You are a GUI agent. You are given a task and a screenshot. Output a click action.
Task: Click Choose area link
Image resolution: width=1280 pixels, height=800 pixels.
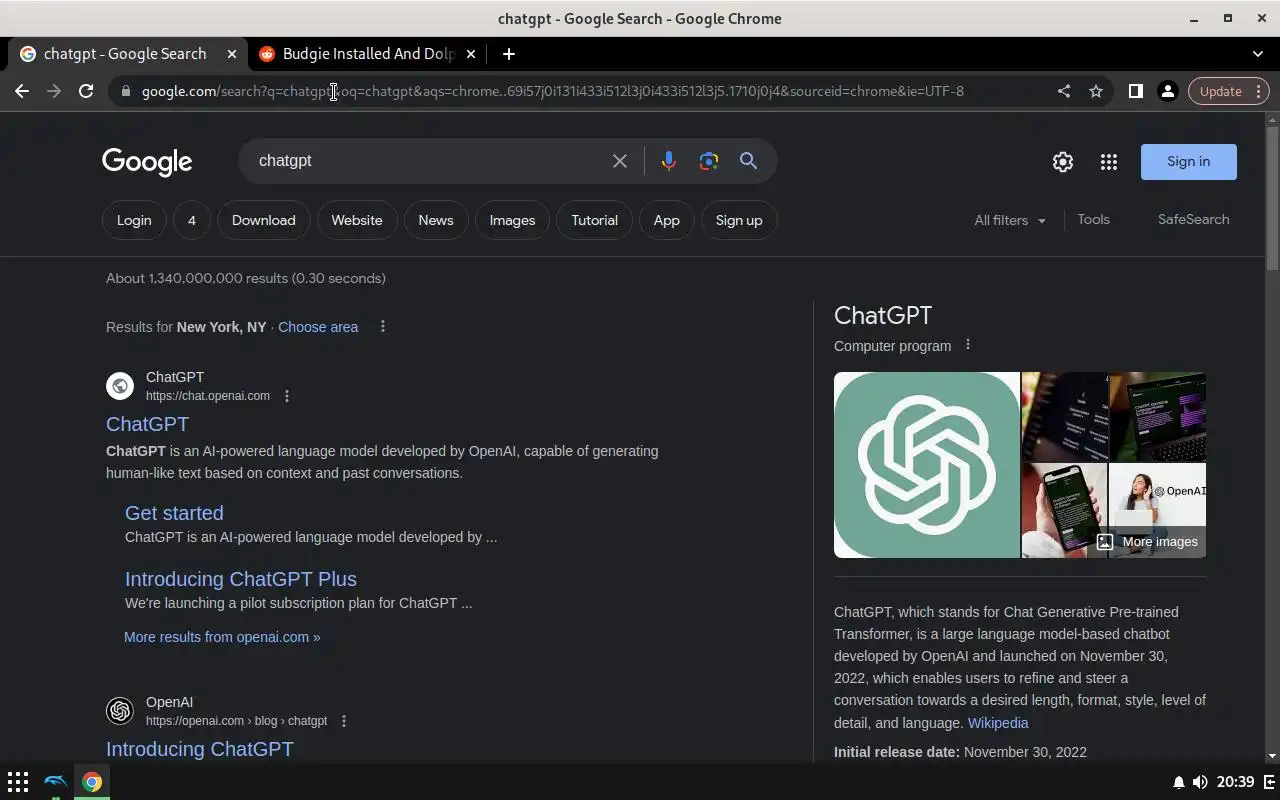[x=318, y=327]
